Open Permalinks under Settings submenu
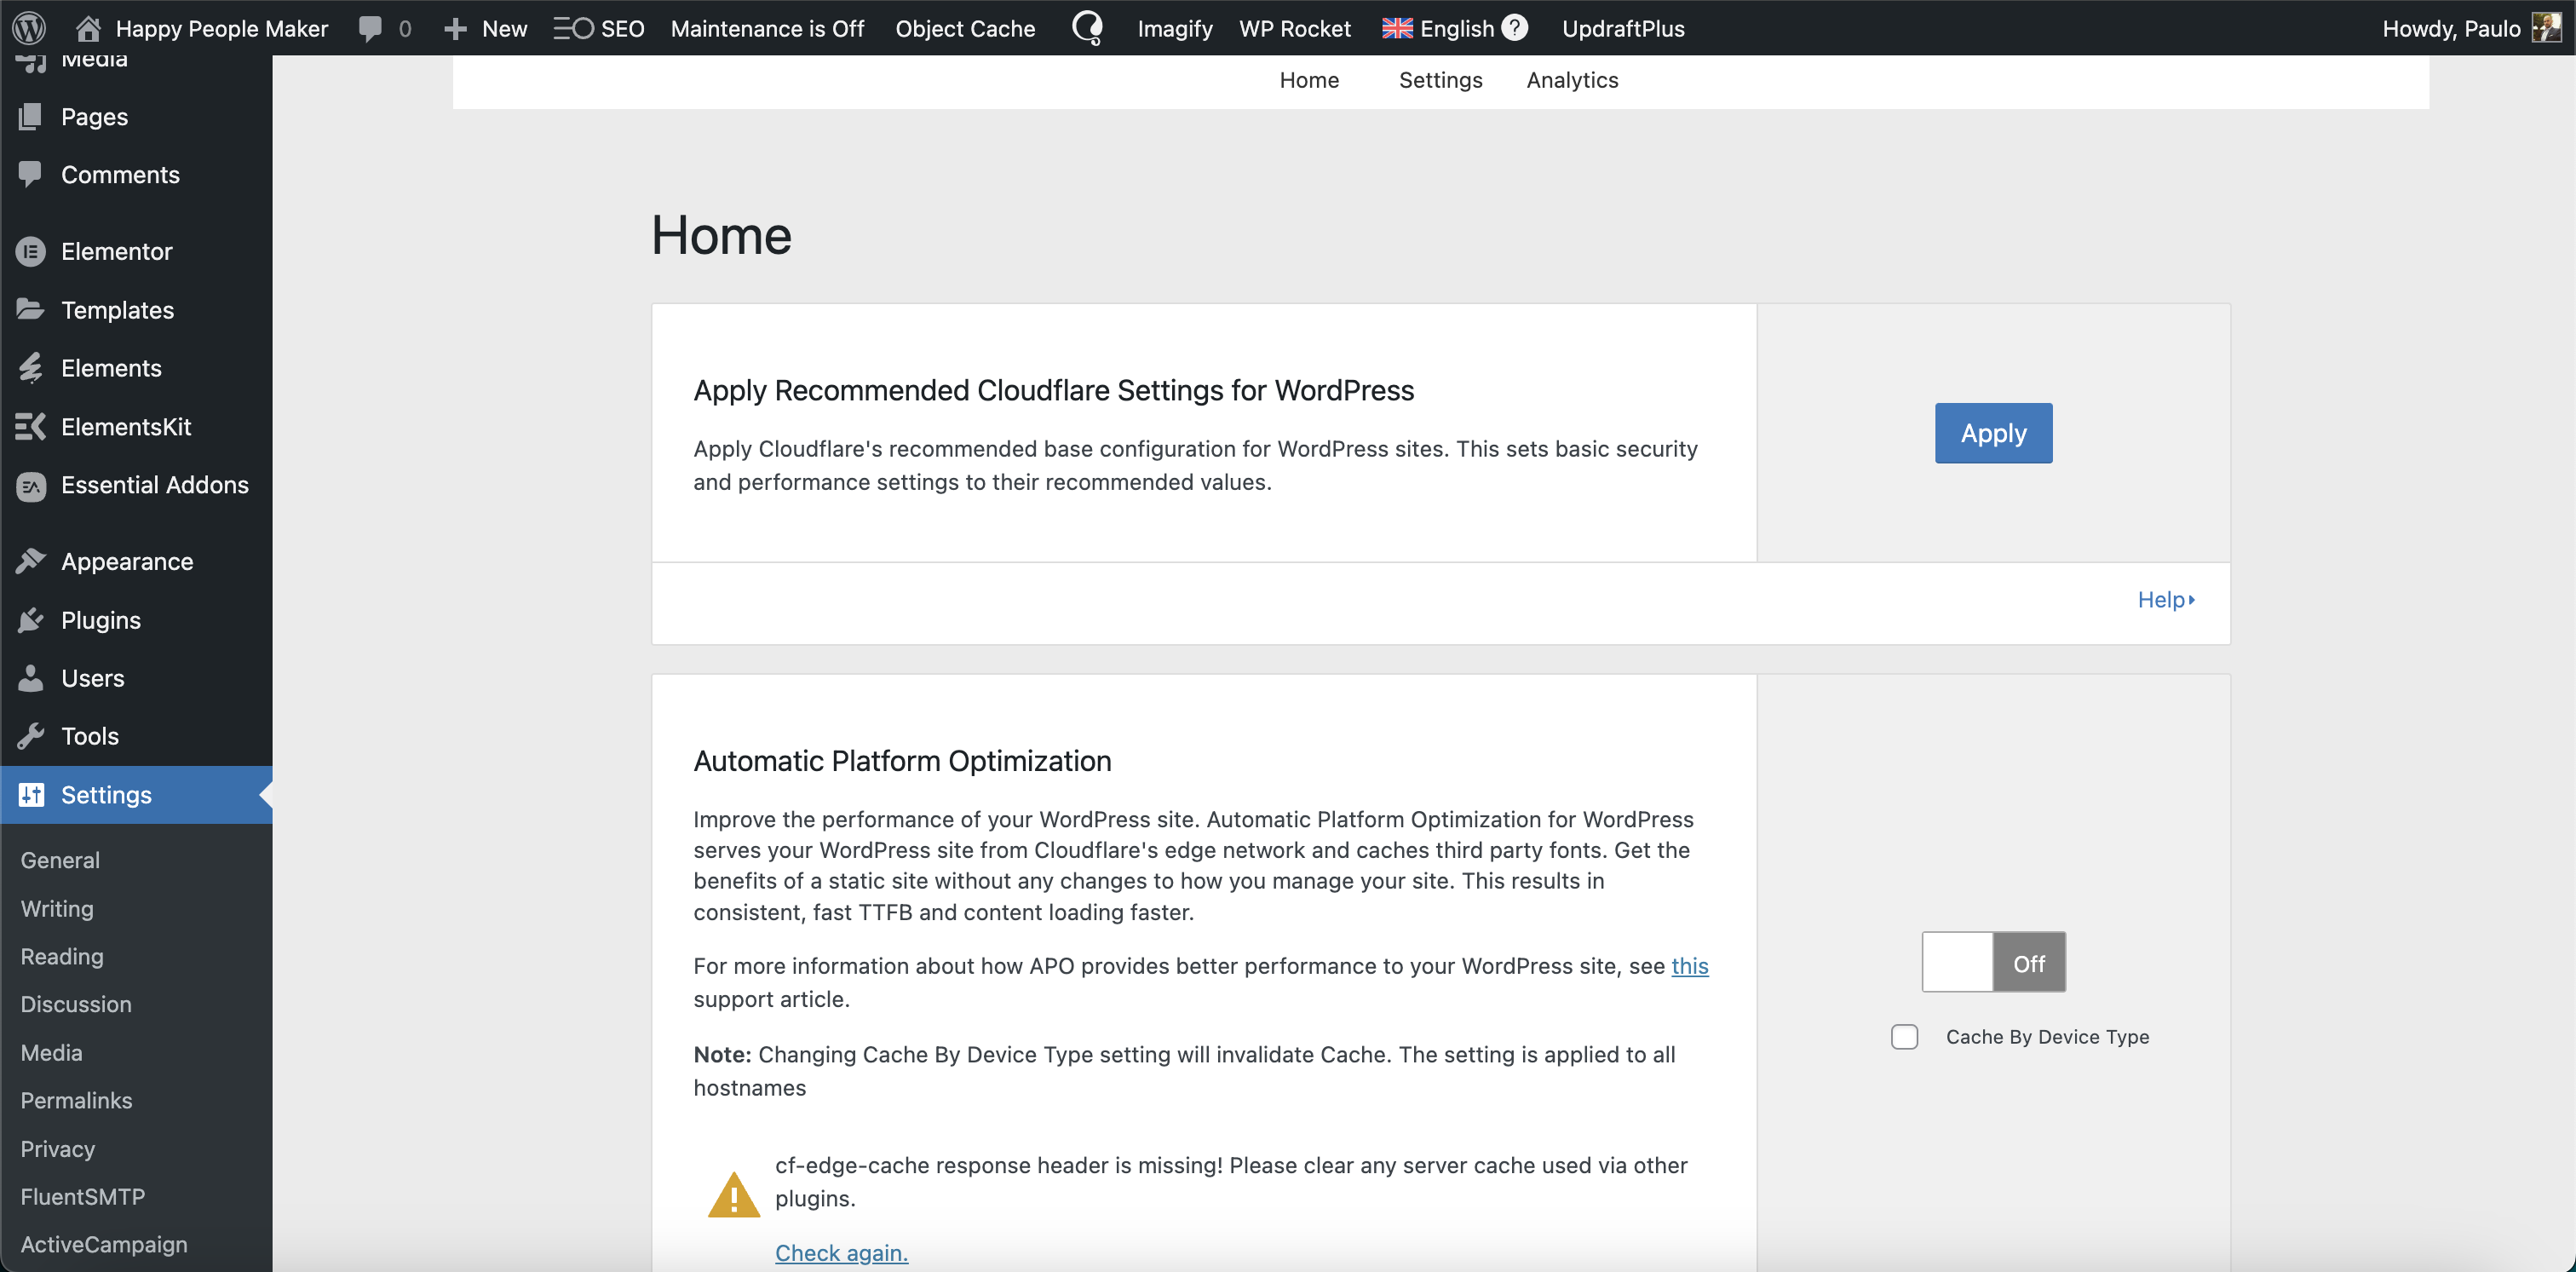2576x1272 pixels. (76, 1100)
